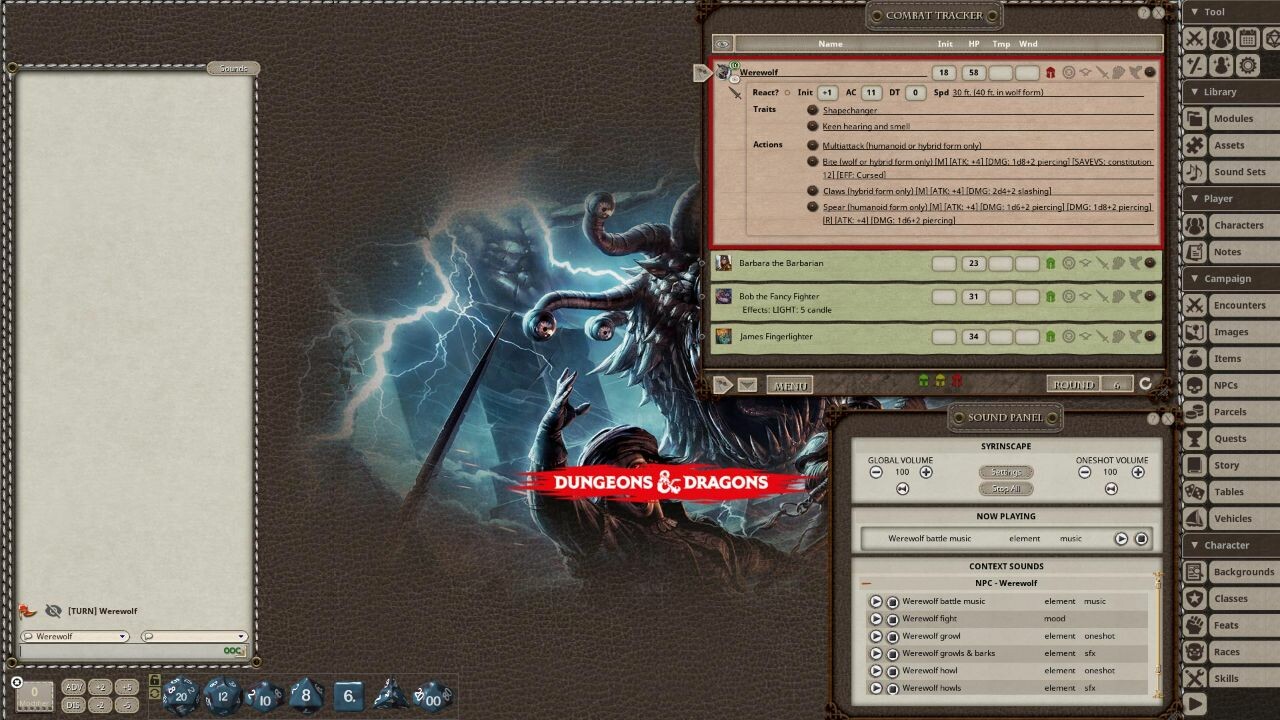
Task: Open the Werewolf speaker dropdown in chat
Action: [x=122, y=636]
